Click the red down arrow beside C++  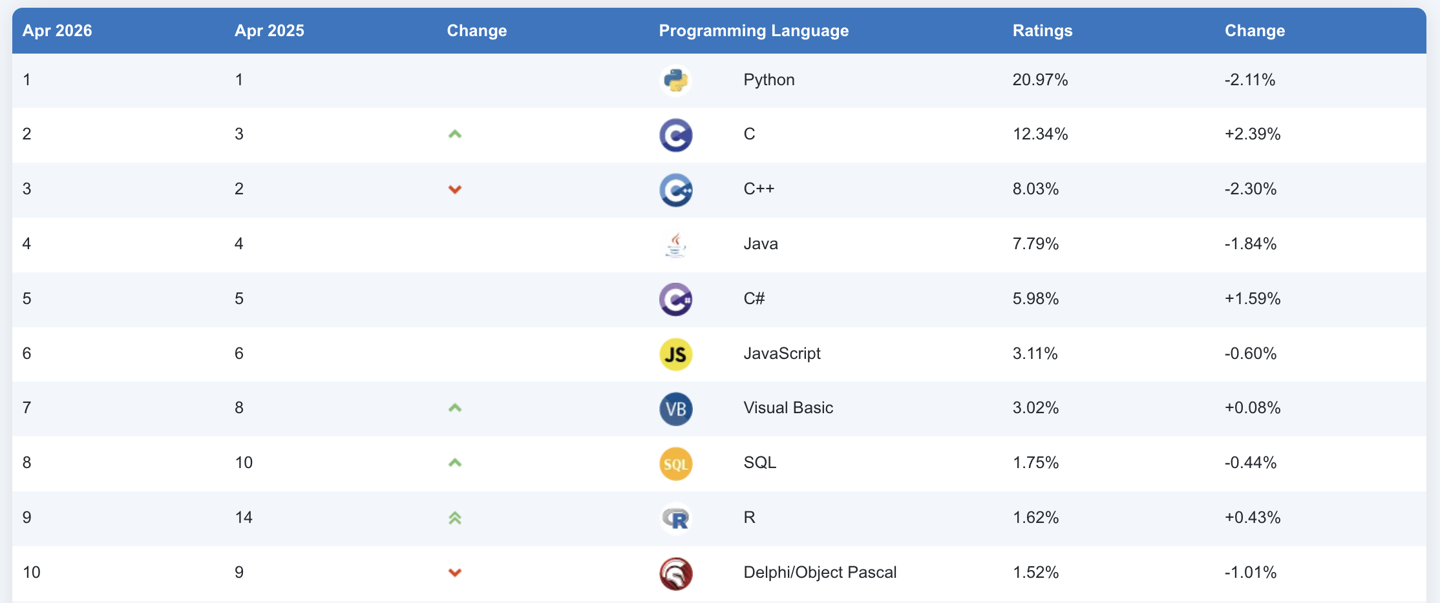coord(455,189)
